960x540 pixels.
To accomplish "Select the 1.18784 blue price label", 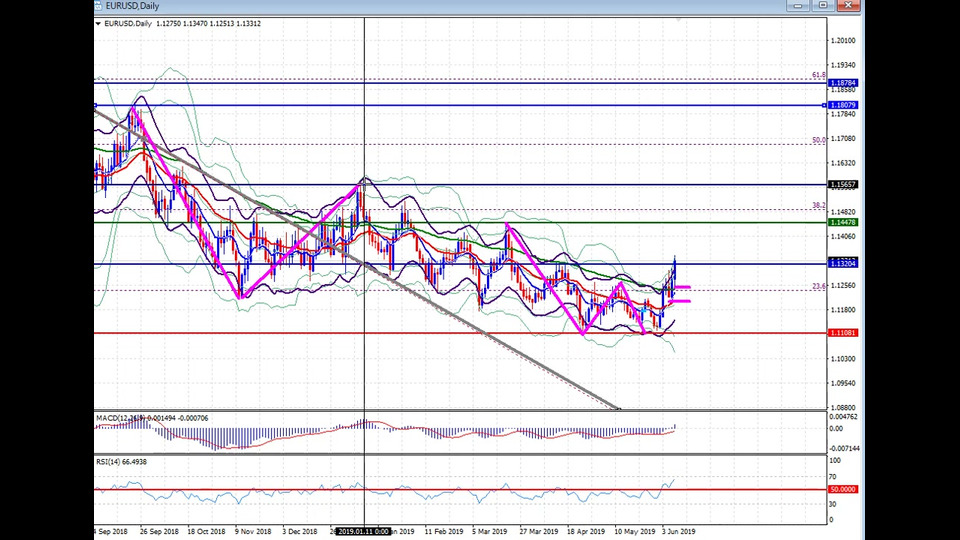I will pos(843,83).
